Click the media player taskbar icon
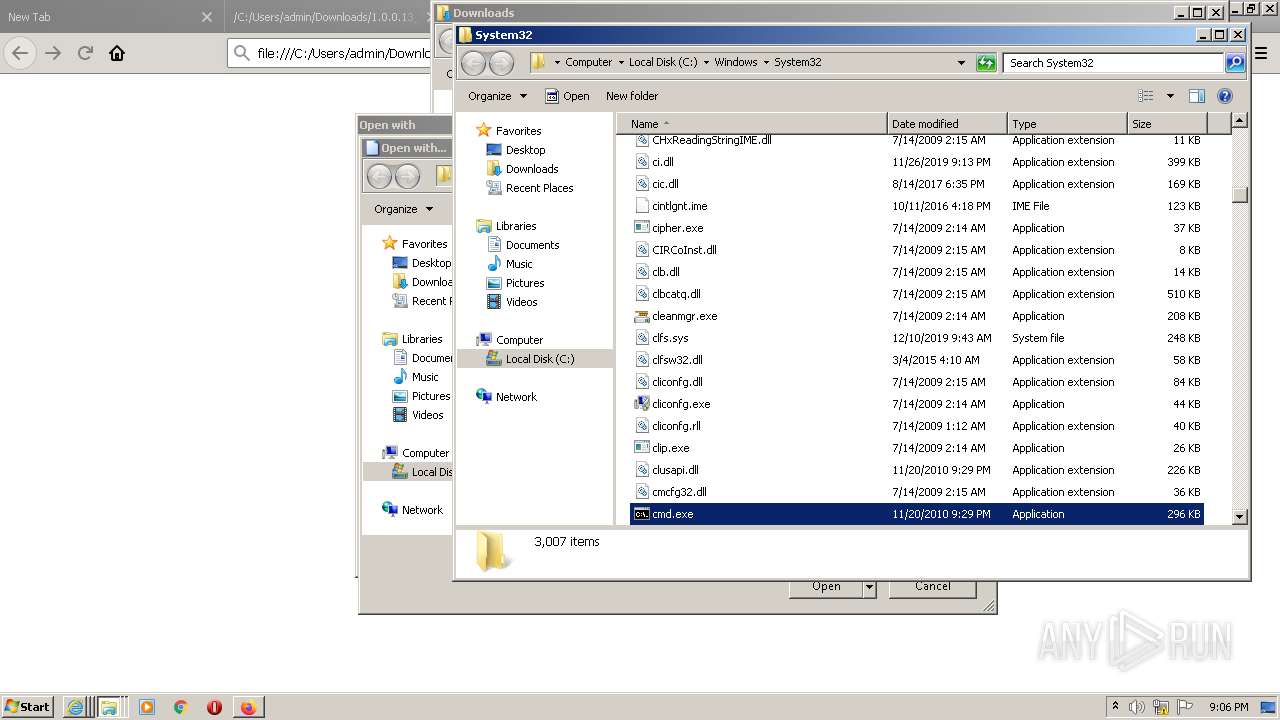This screenshot has height=720, width=1280. (147, 707)
